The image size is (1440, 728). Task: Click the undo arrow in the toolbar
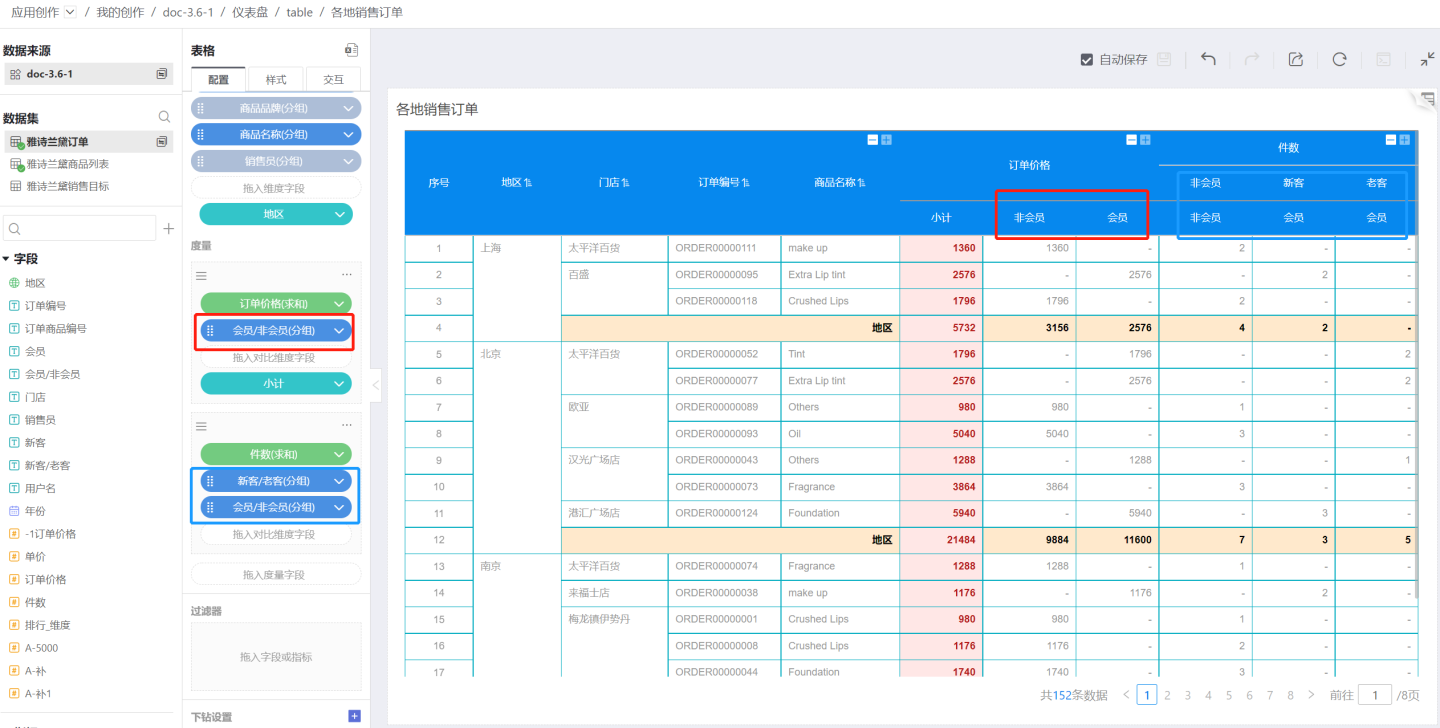1208,59
